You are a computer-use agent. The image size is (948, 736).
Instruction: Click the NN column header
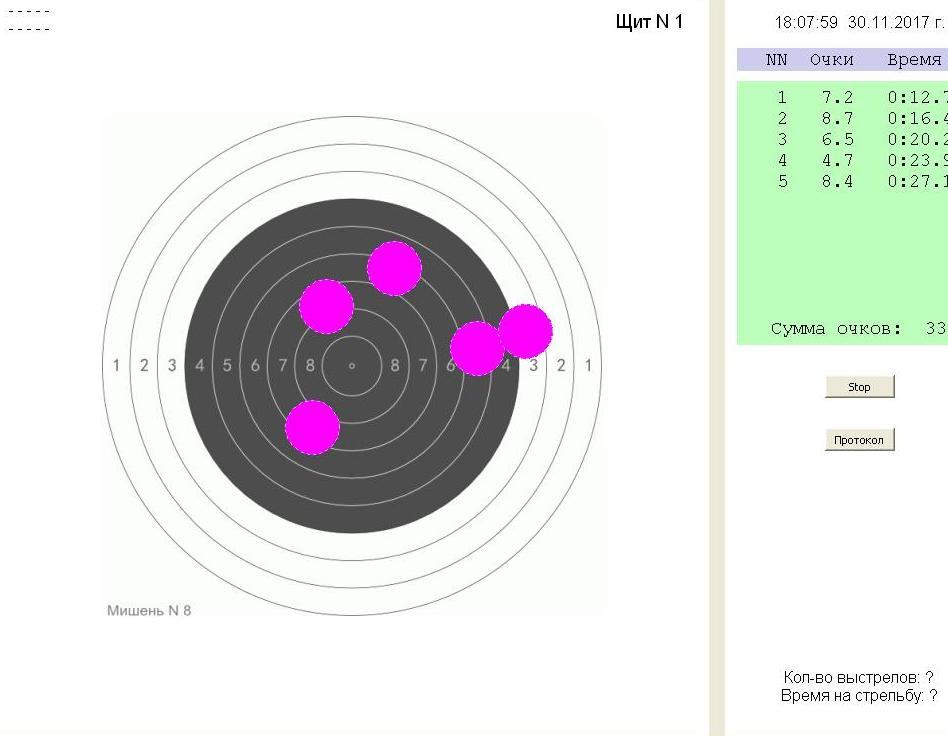[x=777, y=60]
